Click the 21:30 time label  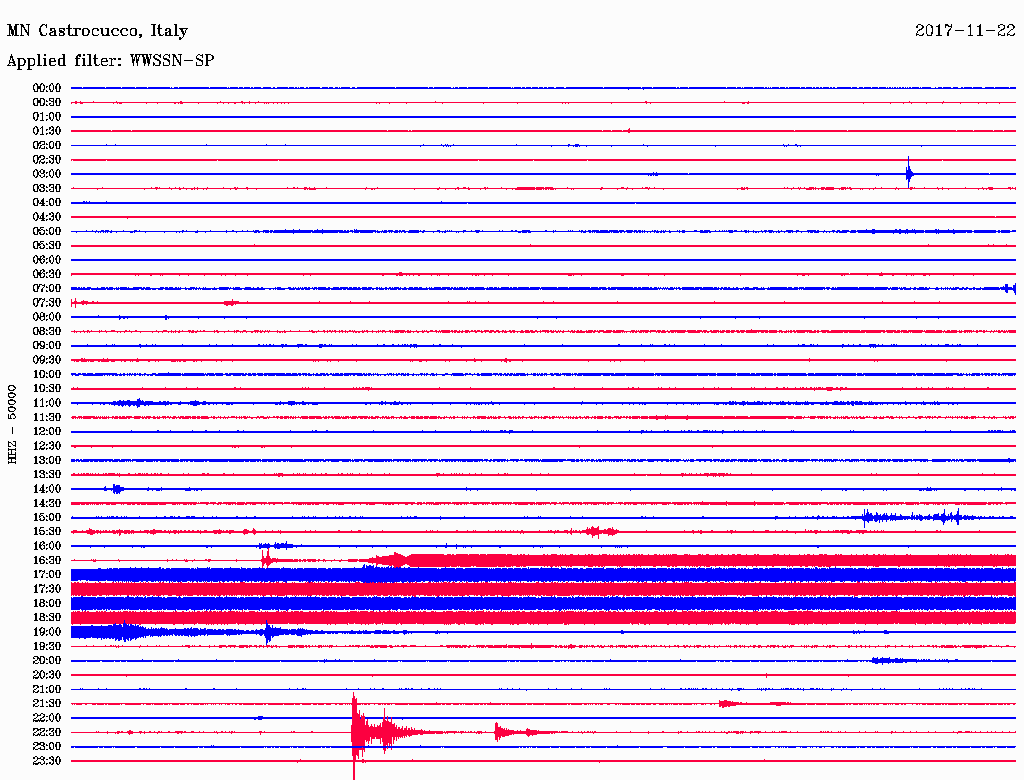[47, 704]
